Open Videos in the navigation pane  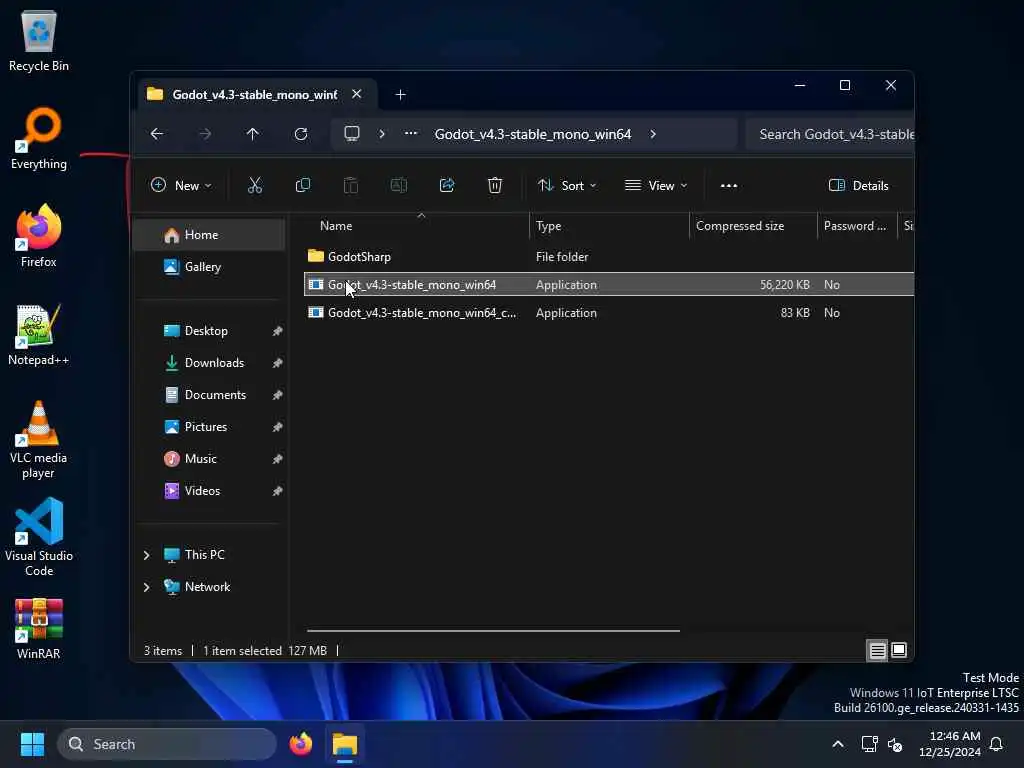tap(210, 491)
